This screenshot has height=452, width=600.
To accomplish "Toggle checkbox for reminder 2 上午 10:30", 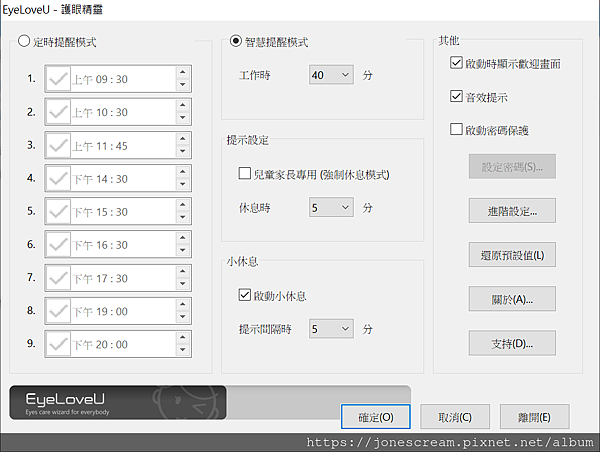I will click(58, 112).
